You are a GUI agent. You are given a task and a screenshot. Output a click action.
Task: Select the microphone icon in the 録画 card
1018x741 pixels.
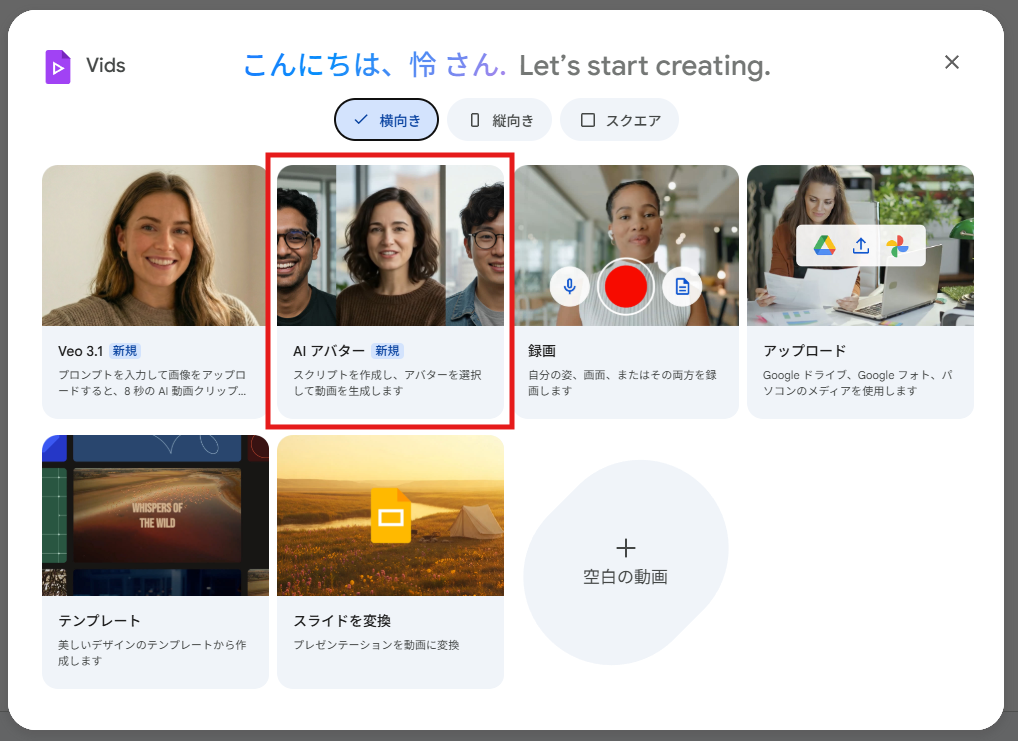click(x=569, y=286)
